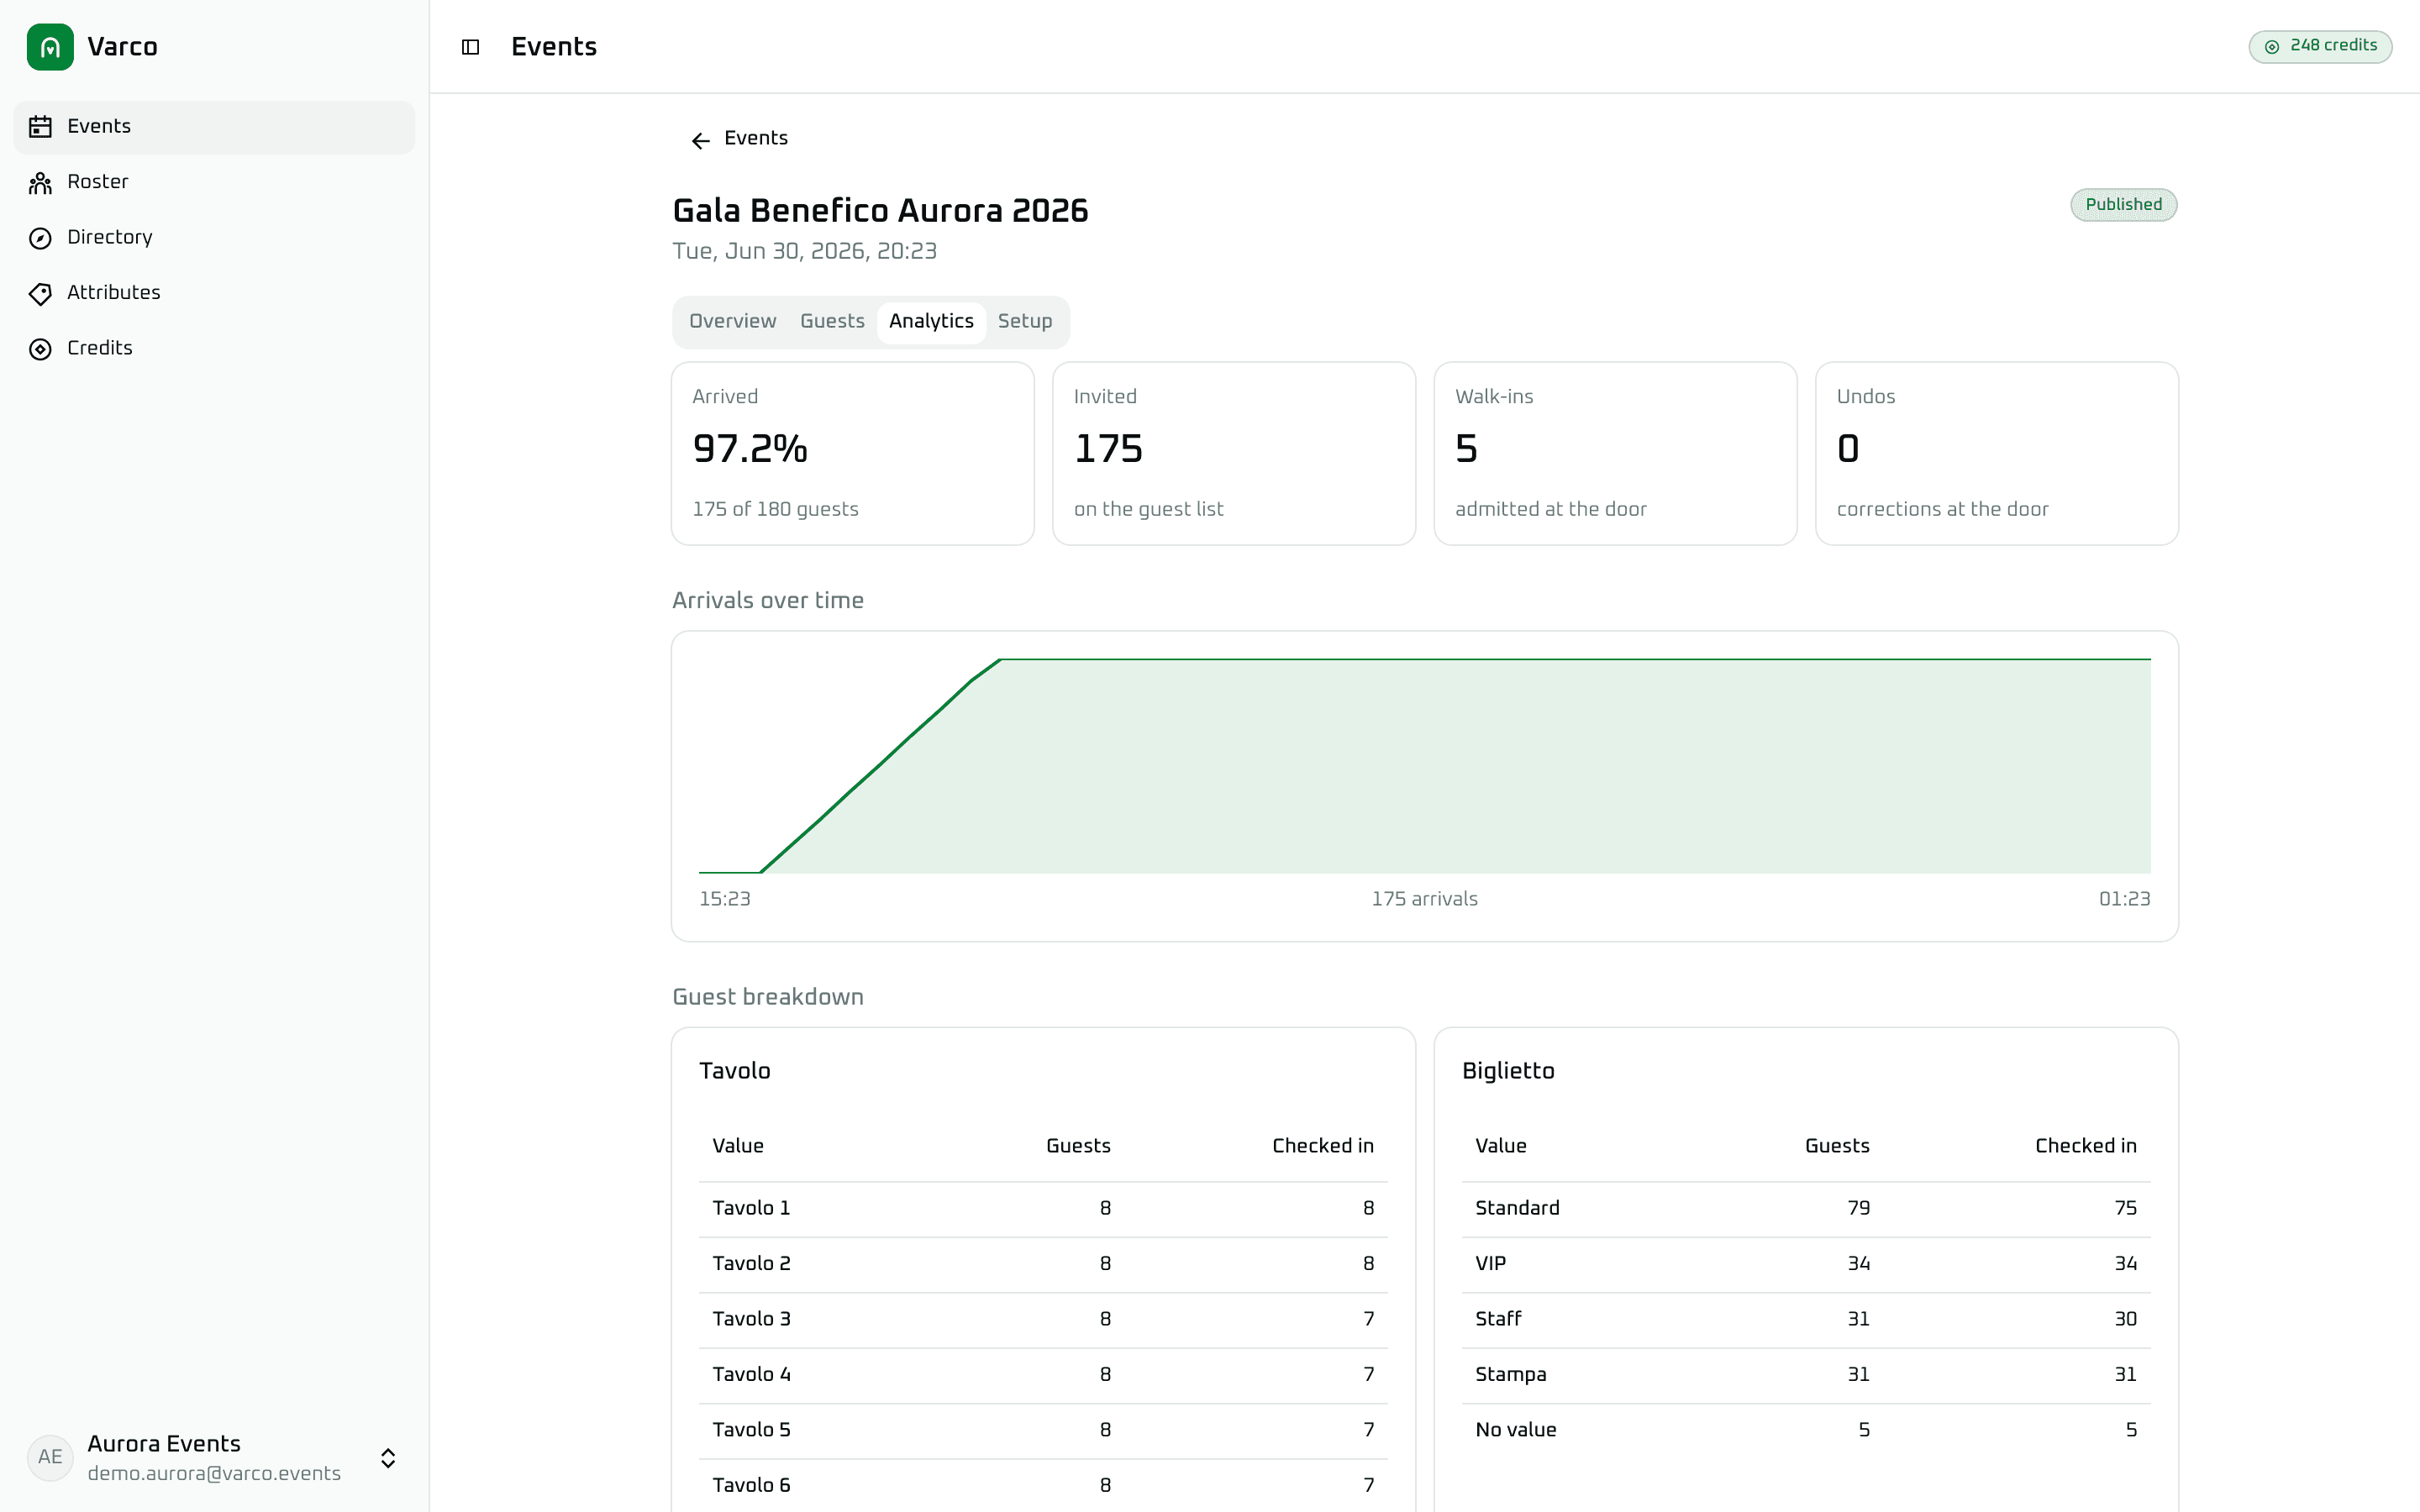Viewport: 2420px width, 1512px height.
Task: Open the Setup tab
Action: click(1025, 321)
